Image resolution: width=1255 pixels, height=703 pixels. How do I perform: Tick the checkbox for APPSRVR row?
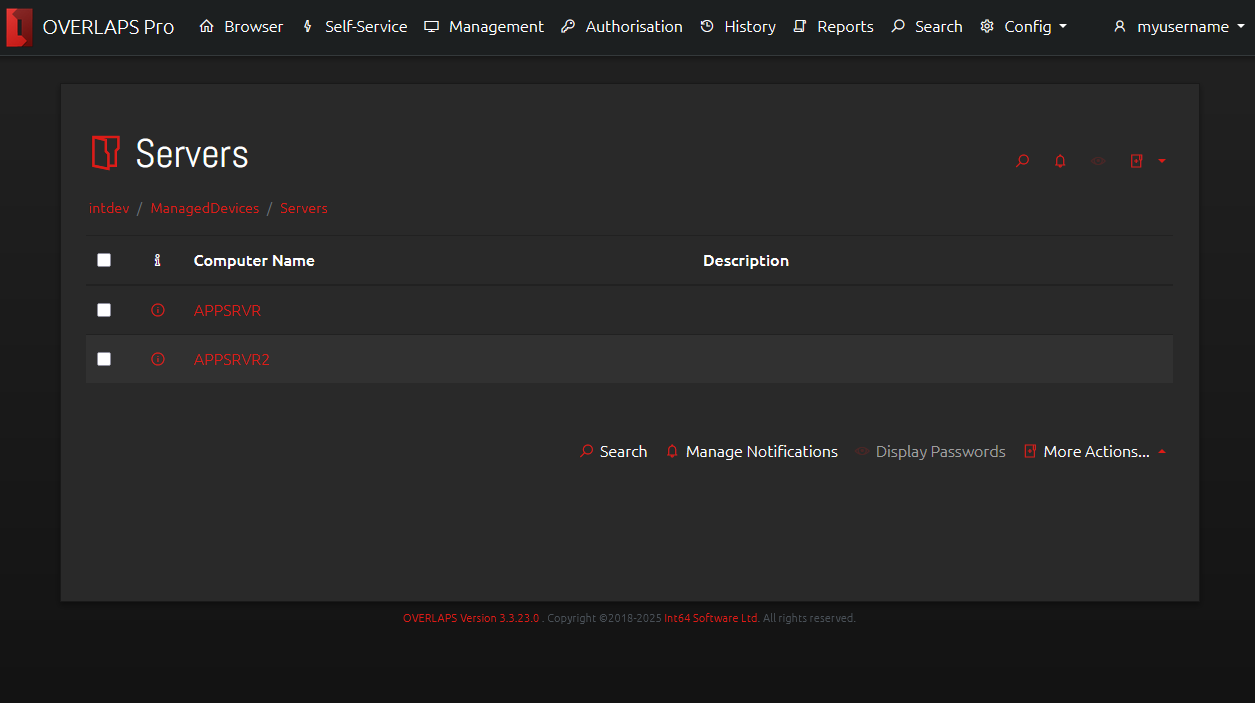104,310
